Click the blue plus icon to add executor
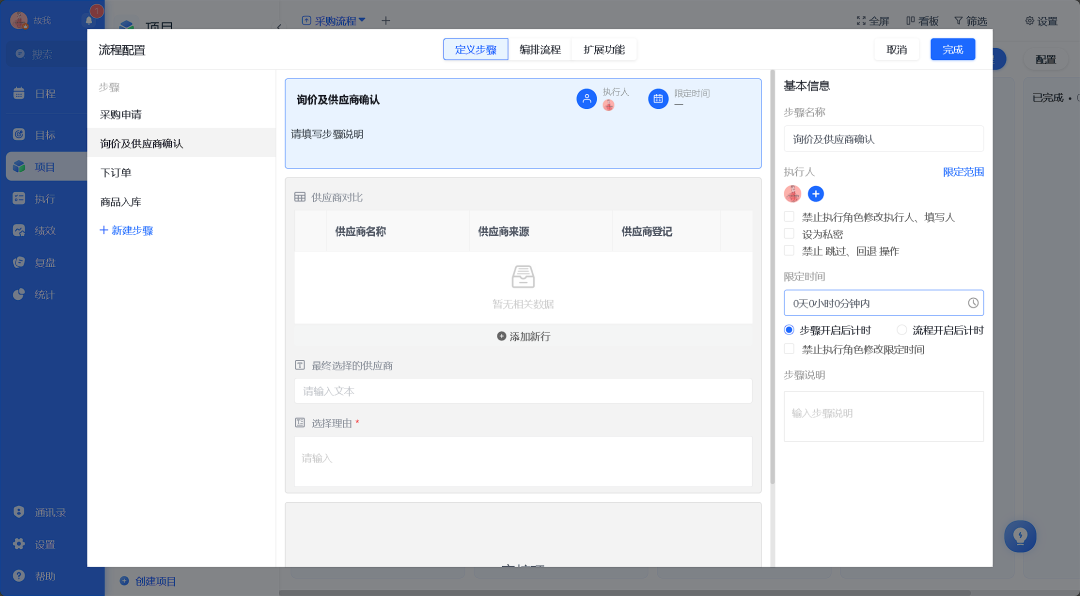This screenshot has width=1080, height=596. (816, 194)
